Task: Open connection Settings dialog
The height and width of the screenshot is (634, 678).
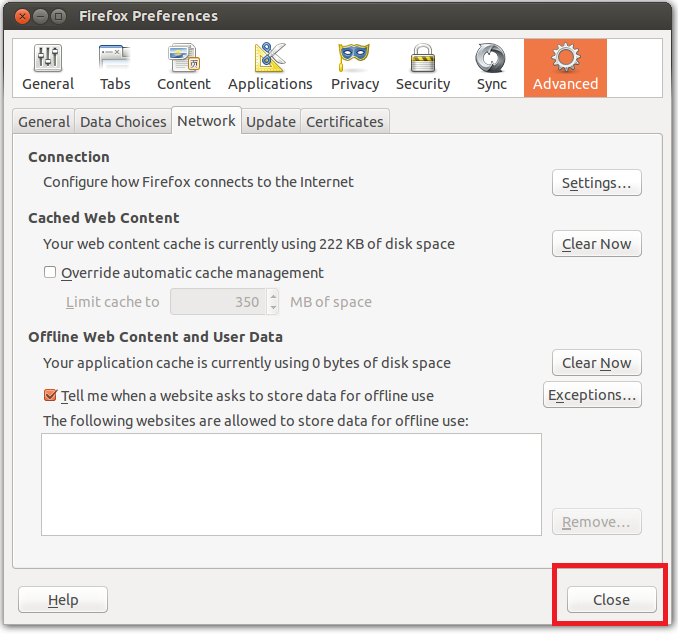Action: coord(596,183)
